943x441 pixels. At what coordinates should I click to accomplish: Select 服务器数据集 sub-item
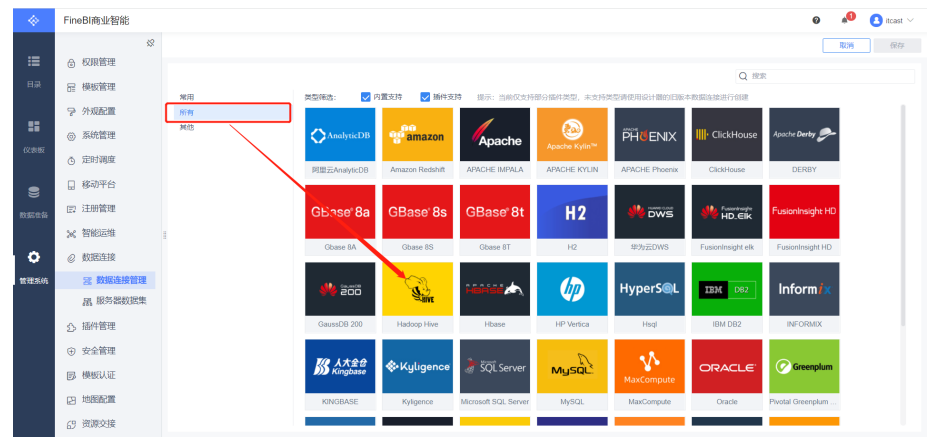point(114,301)
